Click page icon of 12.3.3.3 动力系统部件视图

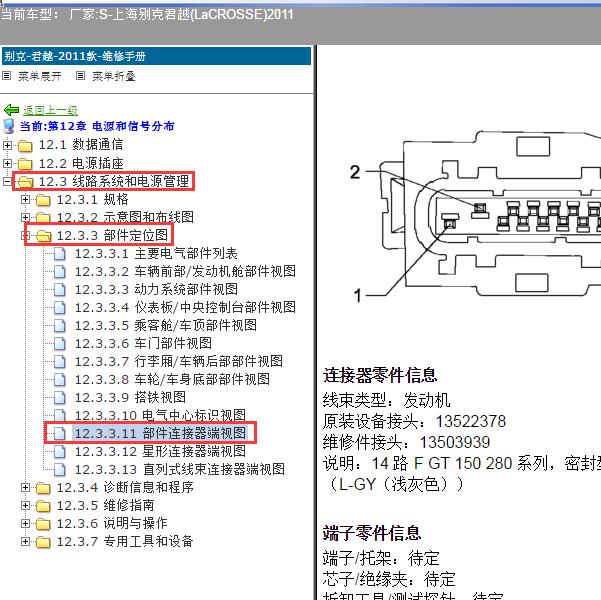click(x=59, y=290)
